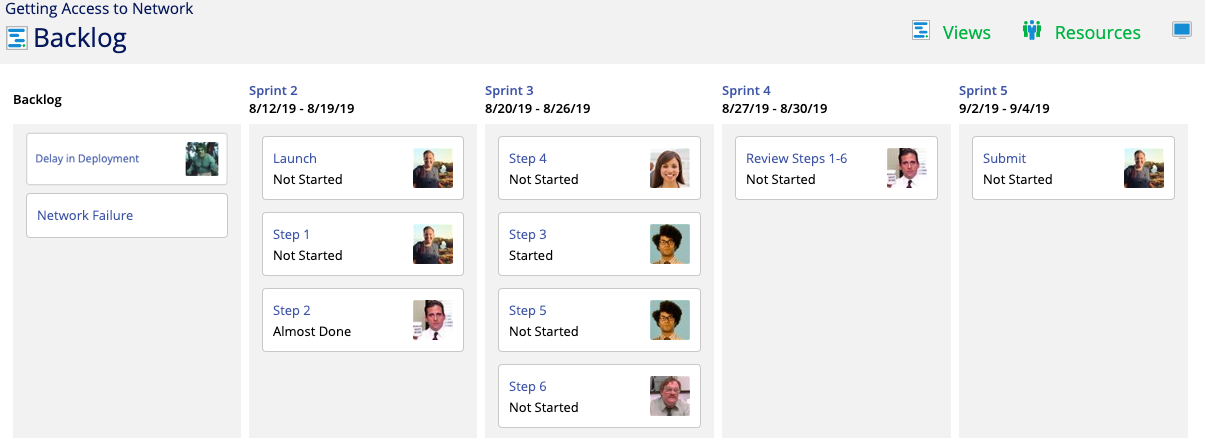Click the Not Started status on Review Steps 1-6

(x=781, y=179)
